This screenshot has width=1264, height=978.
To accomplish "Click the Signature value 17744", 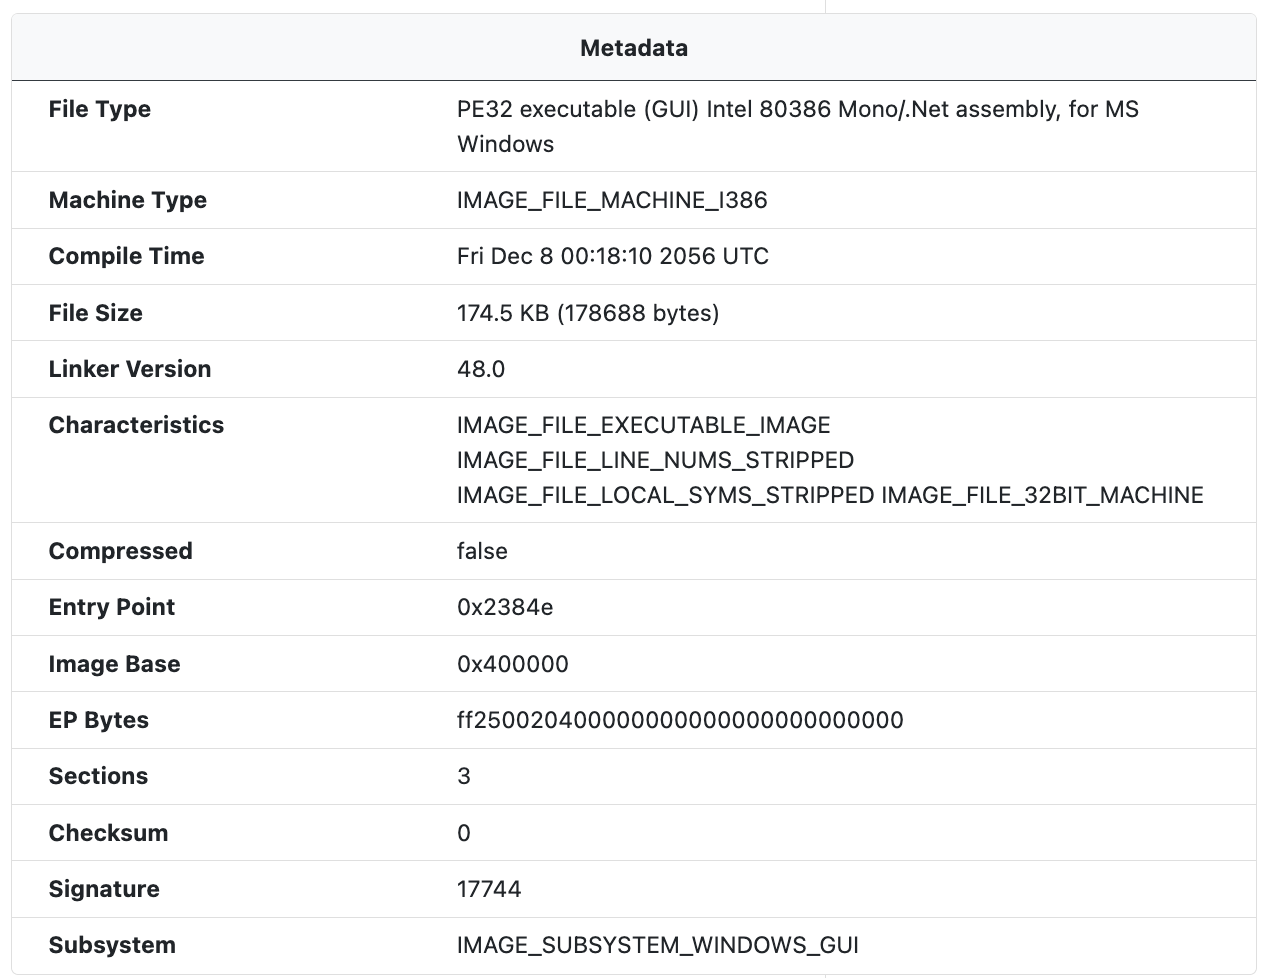I will coord(489,889).
